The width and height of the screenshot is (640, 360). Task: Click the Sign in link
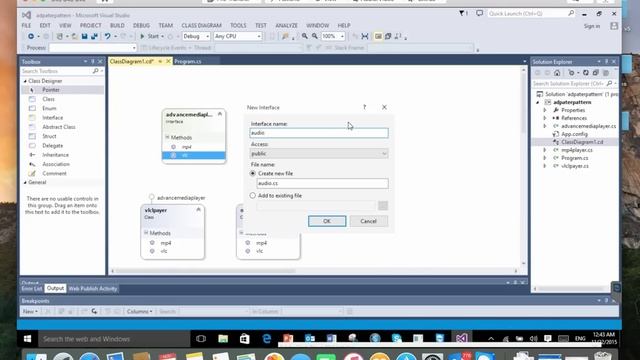pos(592,26)
